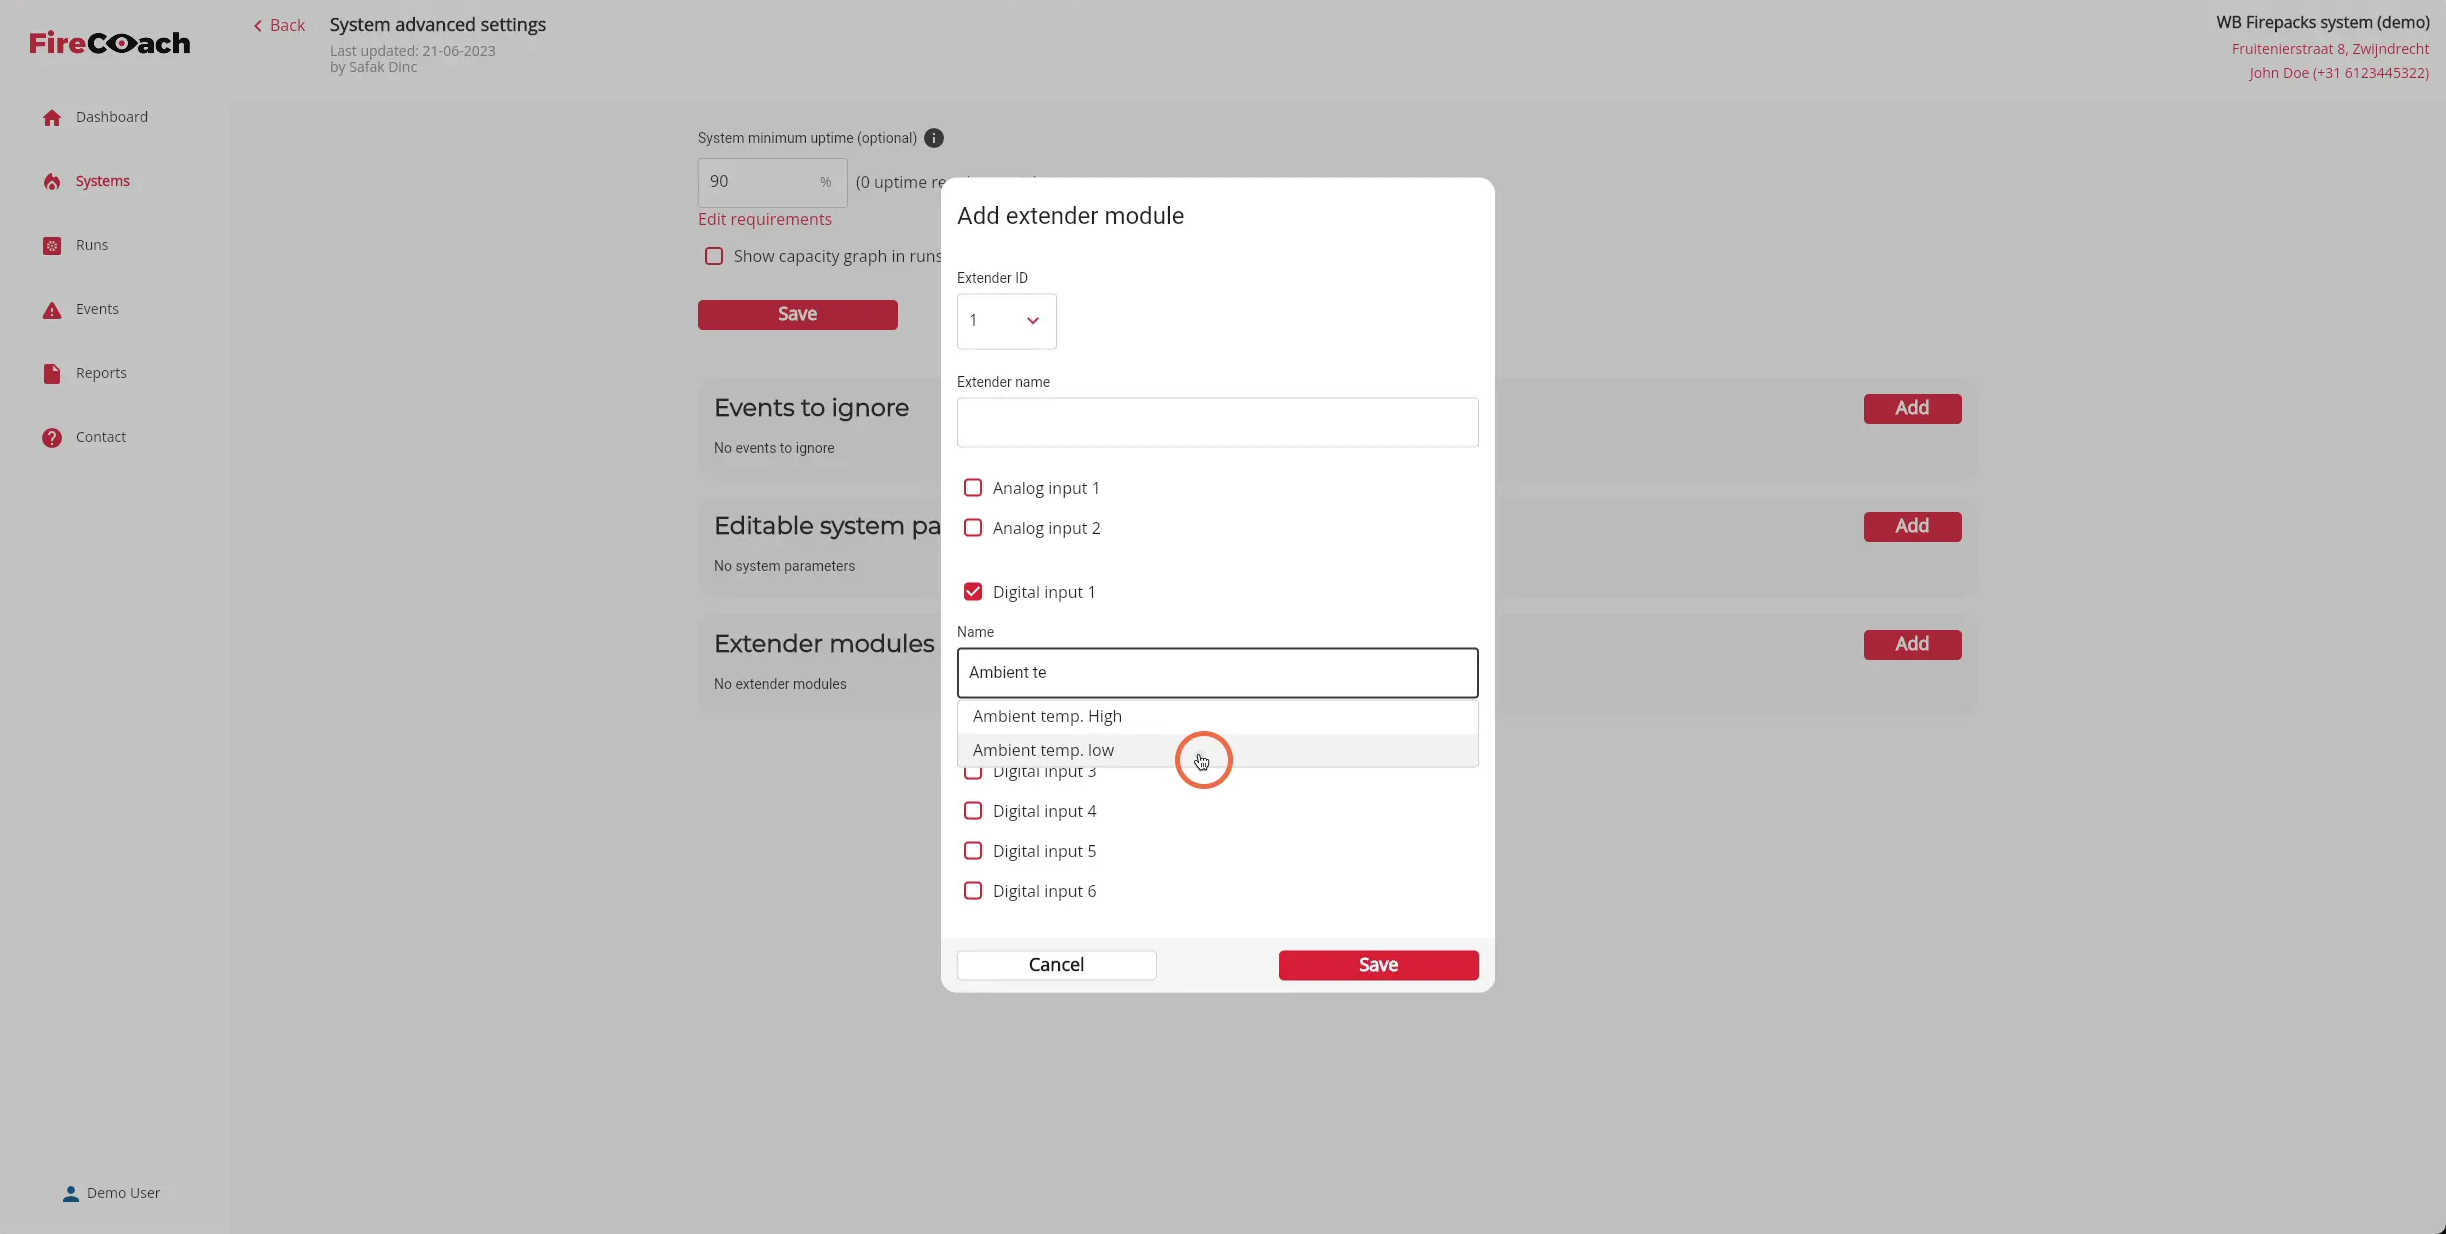The width and height of the screenshot is (2446, 1234).
Task: Click the System minimum uptime percentage field
Action: 772,182
